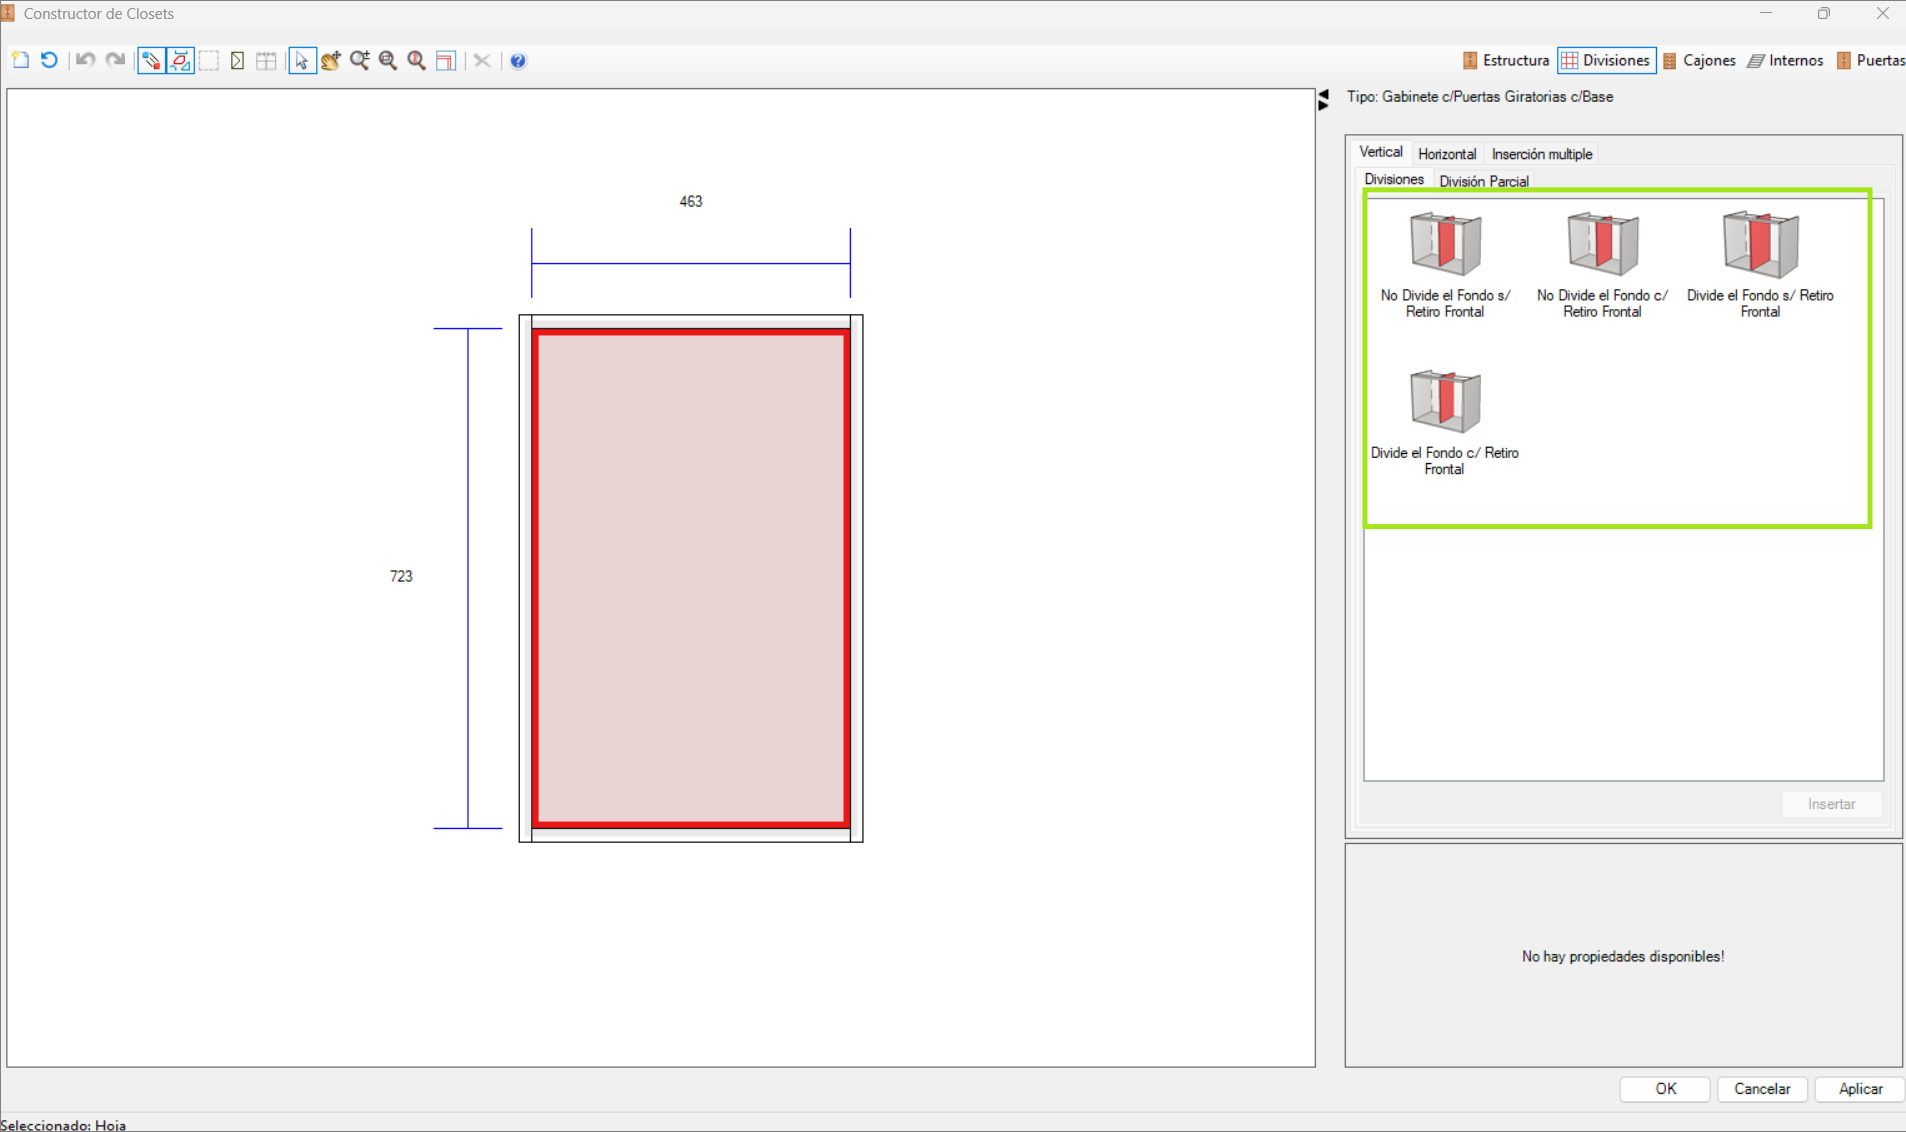The image size is (1906, 1132).
Task: Restore the Constructor de Closets window
Action: (x=1824, y=14)
